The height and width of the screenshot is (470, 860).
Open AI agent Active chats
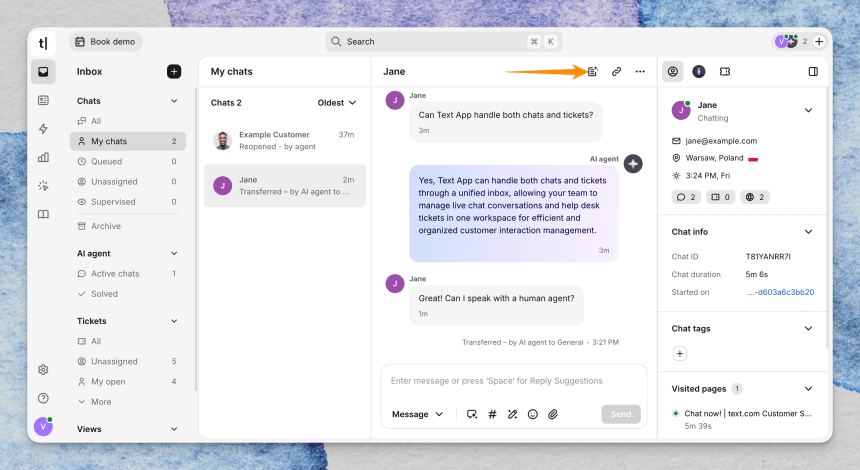127,274
